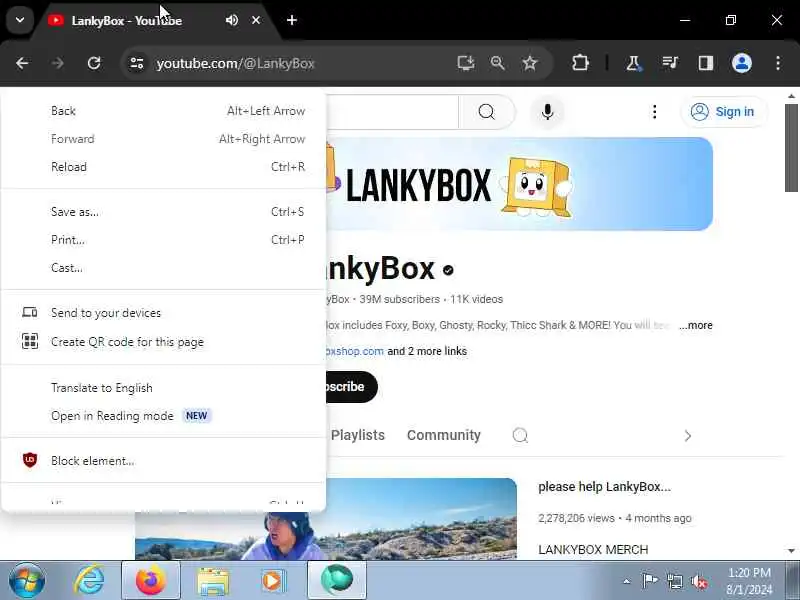The image size is (800, 600).
Task: Open the tab search dropdown arrow
Action: click(20, 20)
